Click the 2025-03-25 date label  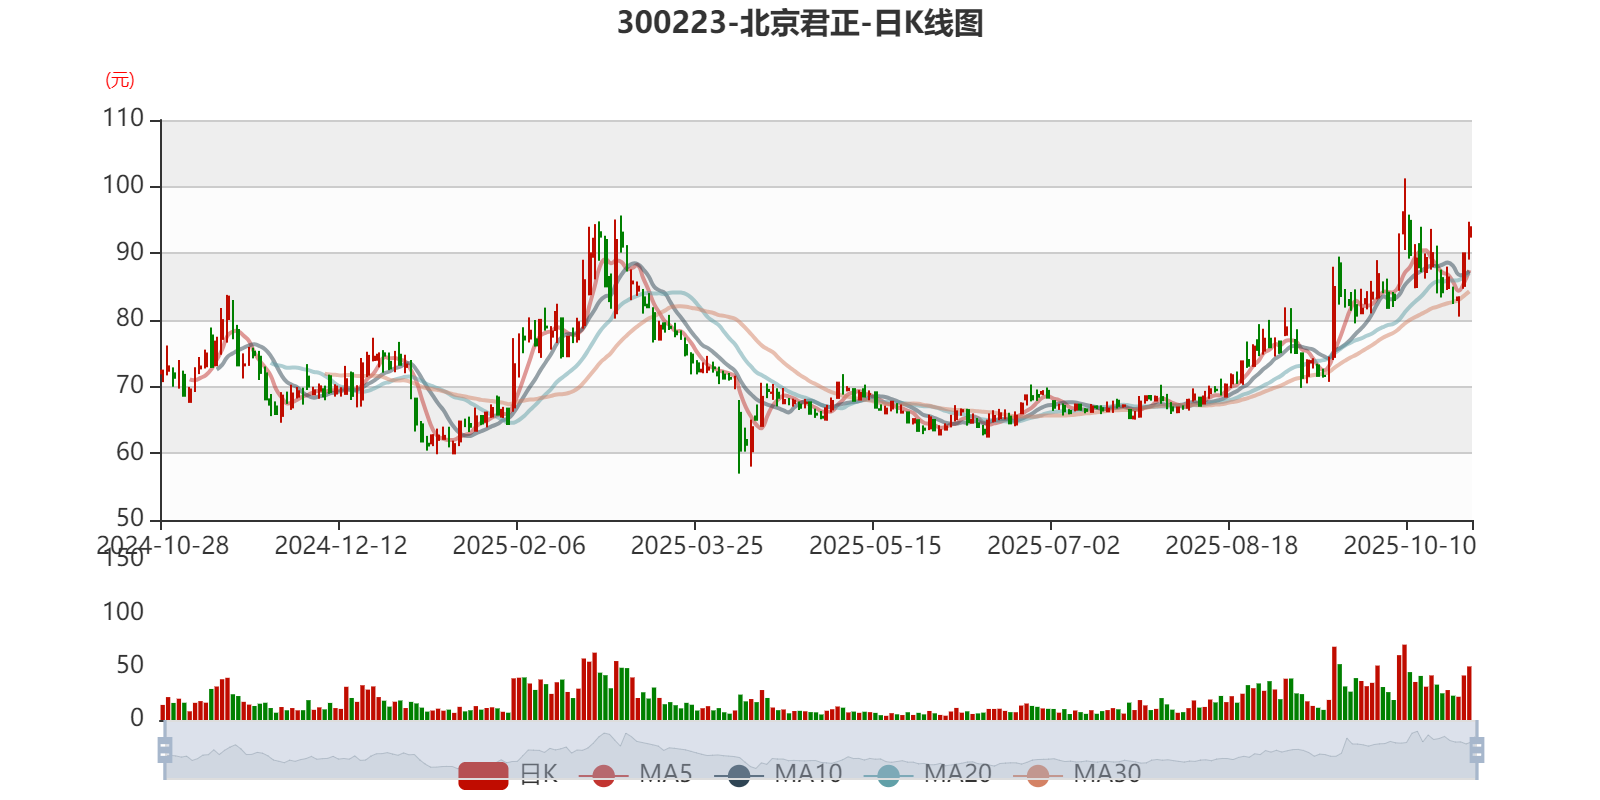click(x=697, y=546)
